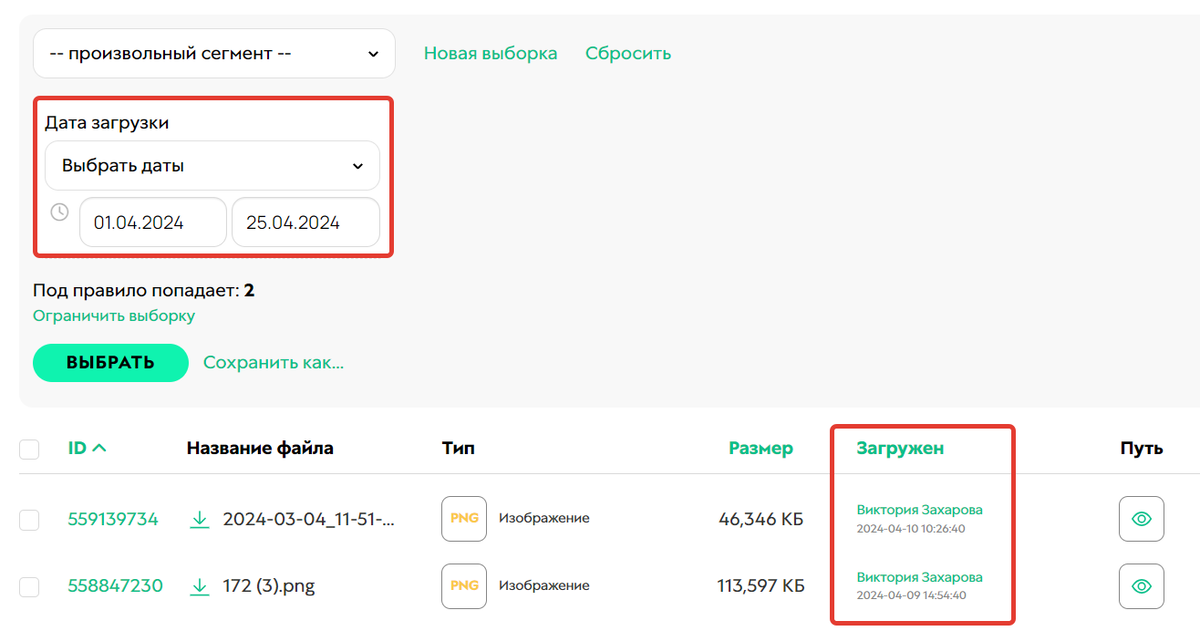Toggle the select-all checkbox in table header

pyautogui.click(x=30, y=450)
